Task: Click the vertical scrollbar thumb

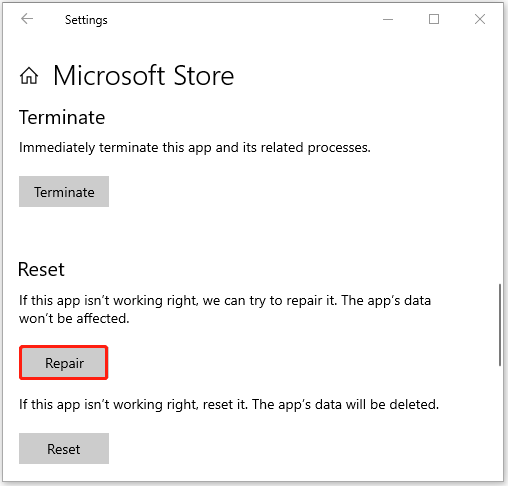Action: (500, 325)
